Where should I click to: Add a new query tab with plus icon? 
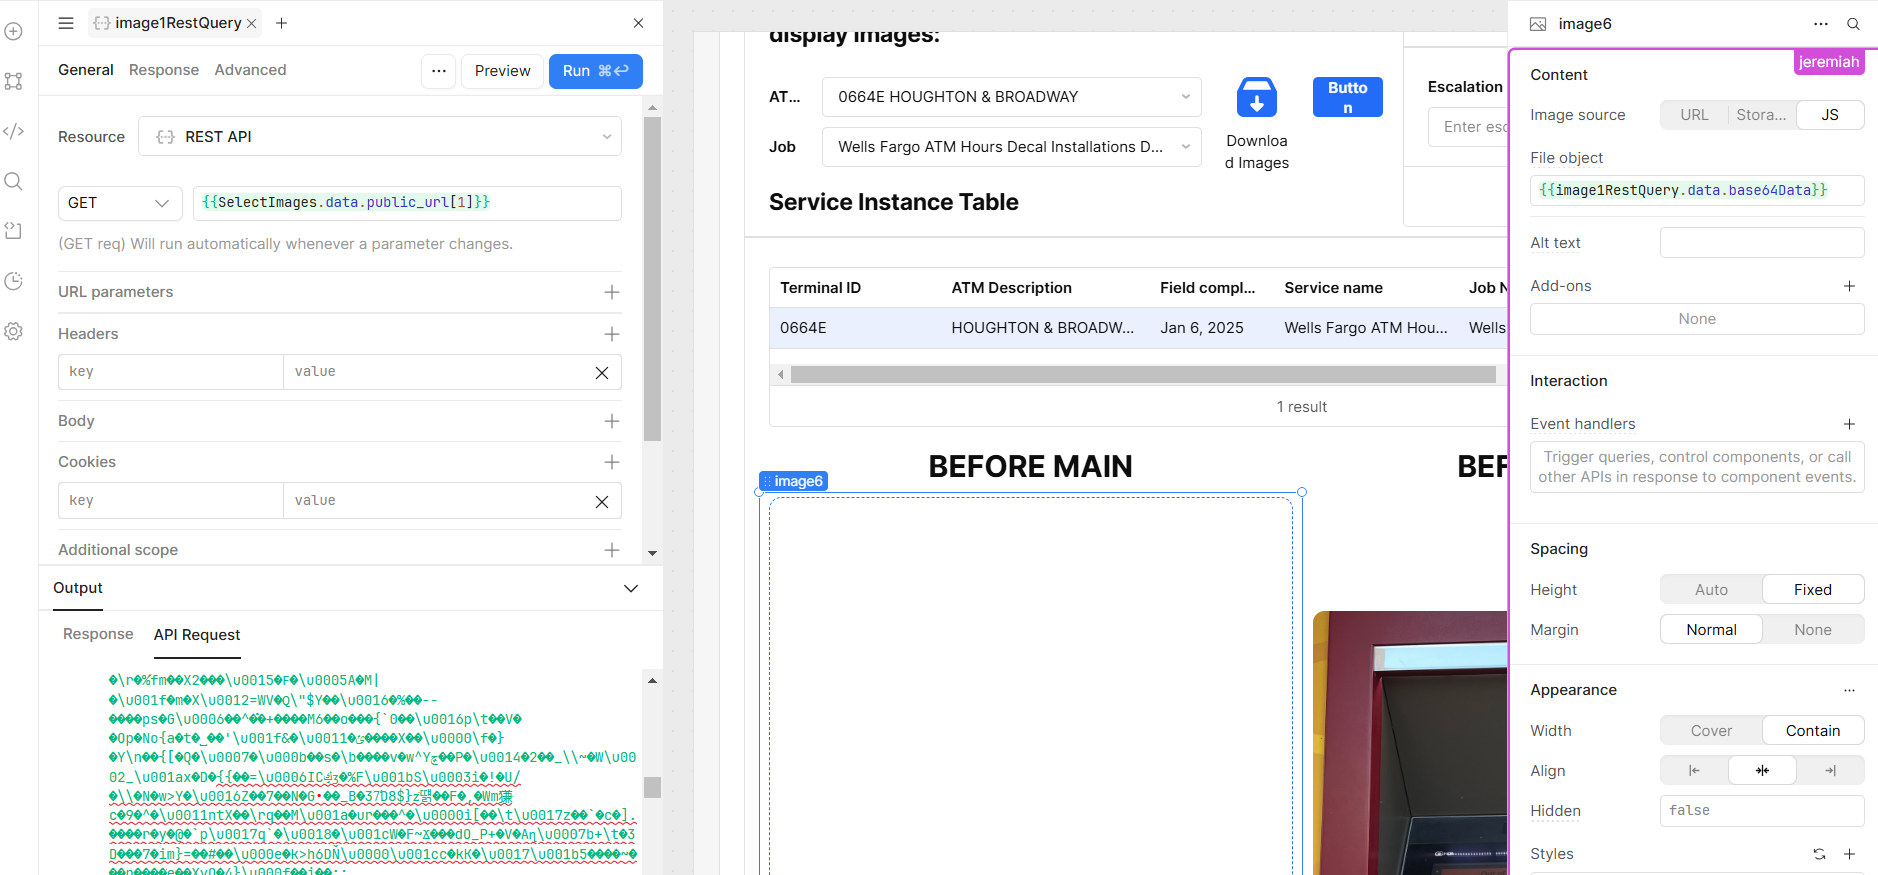click(x=282, y=23)
